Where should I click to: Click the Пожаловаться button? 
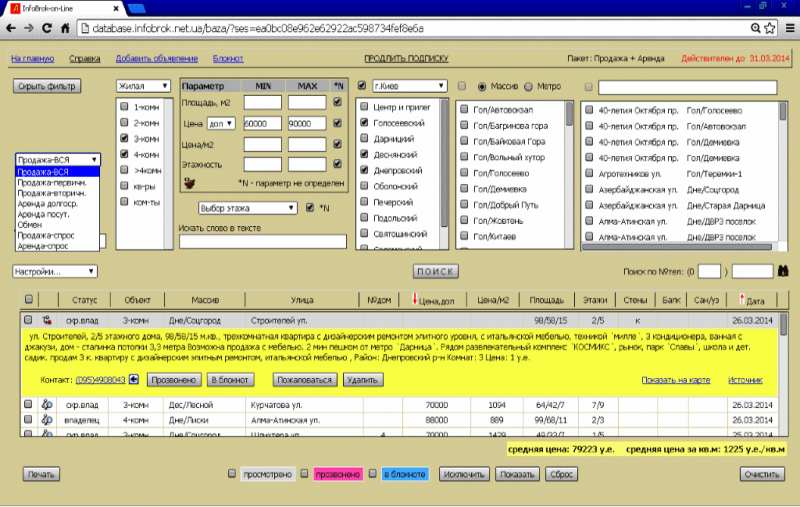tap(305, 379)
